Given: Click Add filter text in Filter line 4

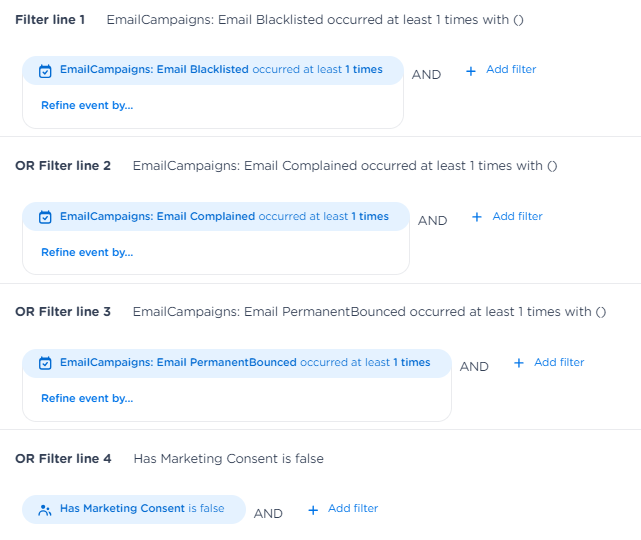Looking at the screenshot, I should coord(353,509).
